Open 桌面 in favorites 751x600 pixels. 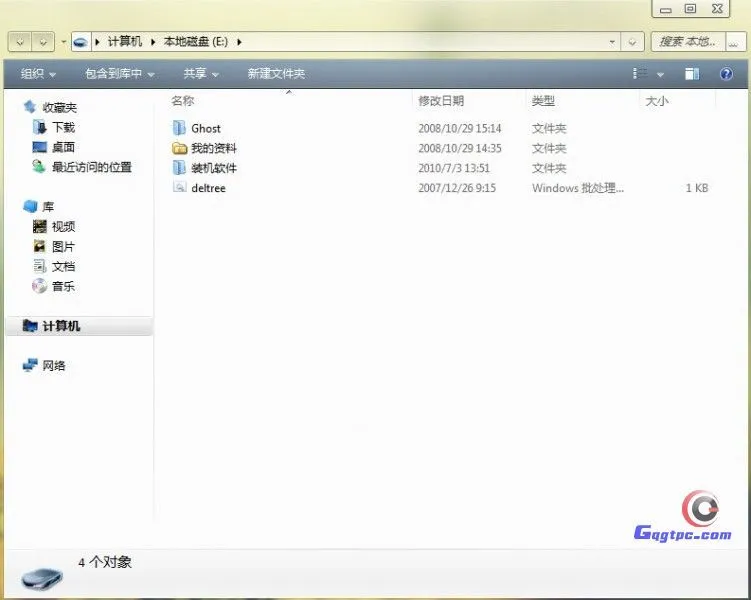click(x=63, y=147)
